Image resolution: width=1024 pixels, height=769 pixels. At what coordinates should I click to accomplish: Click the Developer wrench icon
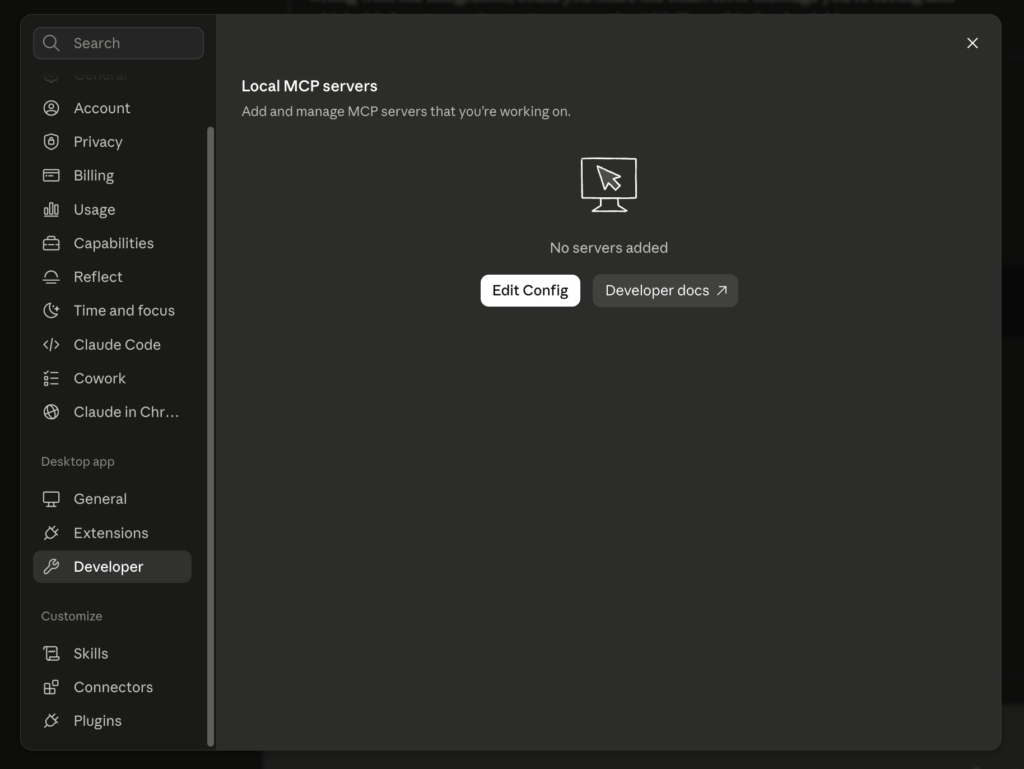tap(51, 567)
